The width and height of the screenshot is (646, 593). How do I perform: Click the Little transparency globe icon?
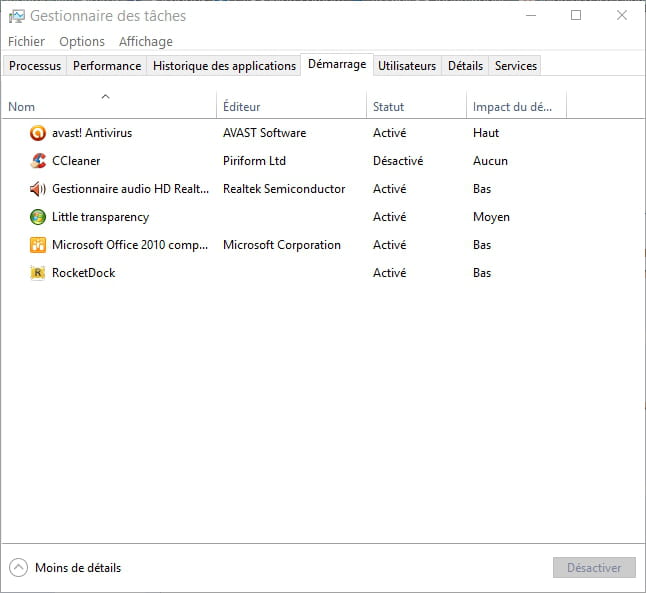pyautogui.click(x=38, y=217)
